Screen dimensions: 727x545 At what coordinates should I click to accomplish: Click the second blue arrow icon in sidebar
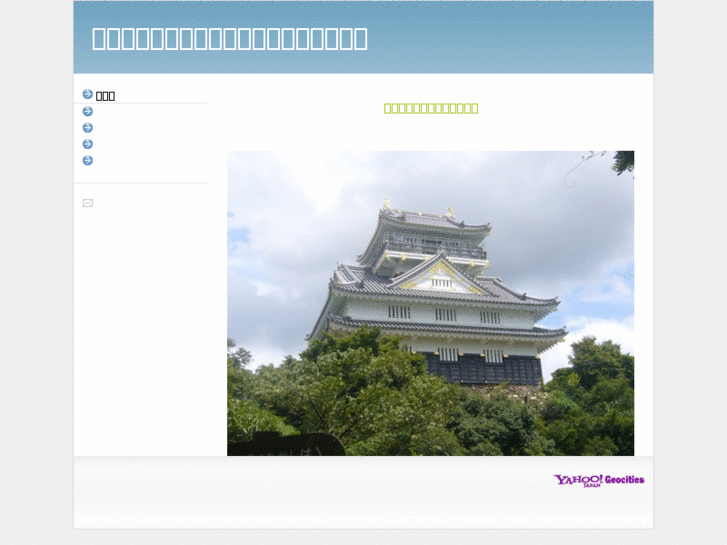pos(88,111)
